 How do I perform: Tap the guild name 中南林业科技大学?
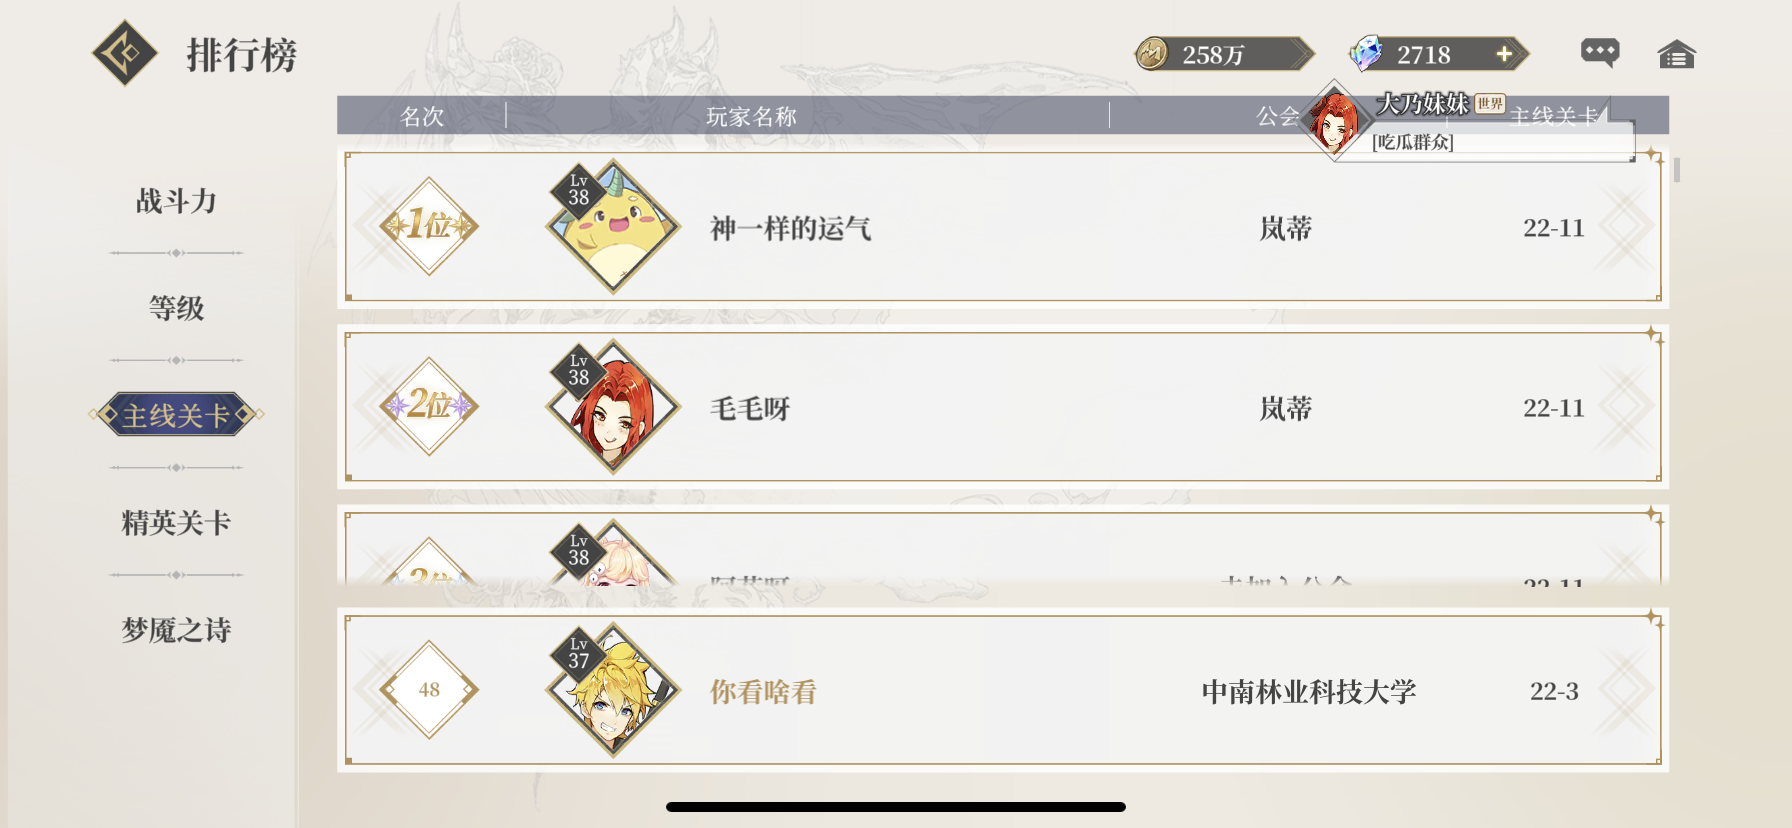[x=1309, y=691]
